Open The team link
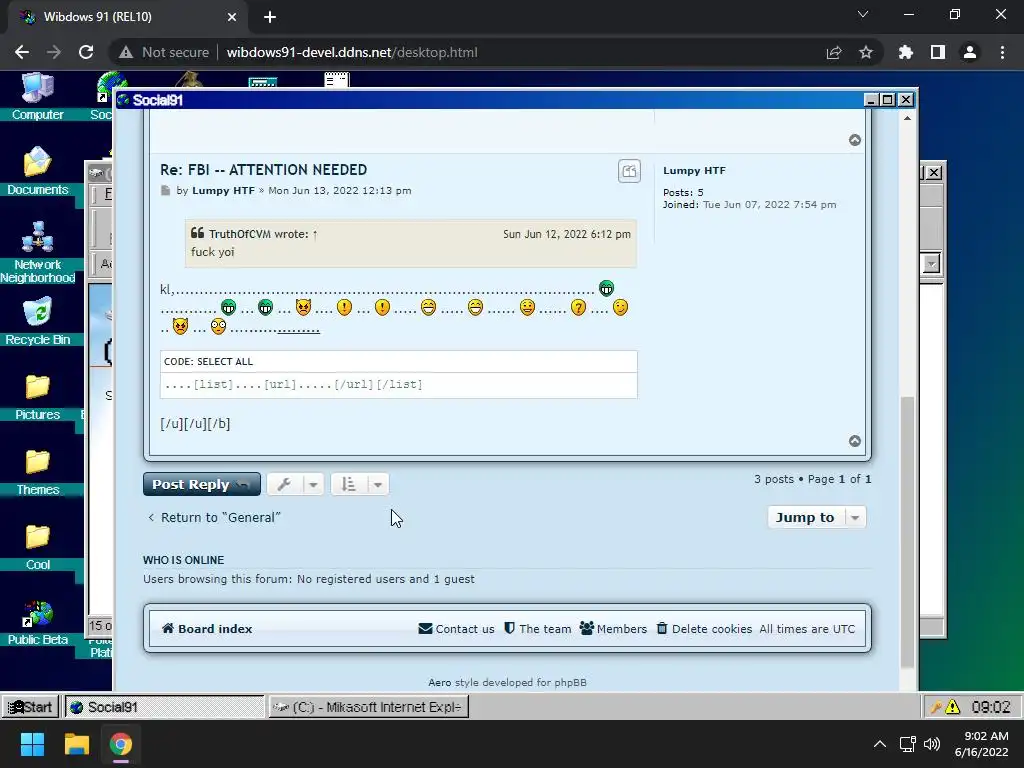Screen dimensions: 1024x768 [x=537, y=629]
